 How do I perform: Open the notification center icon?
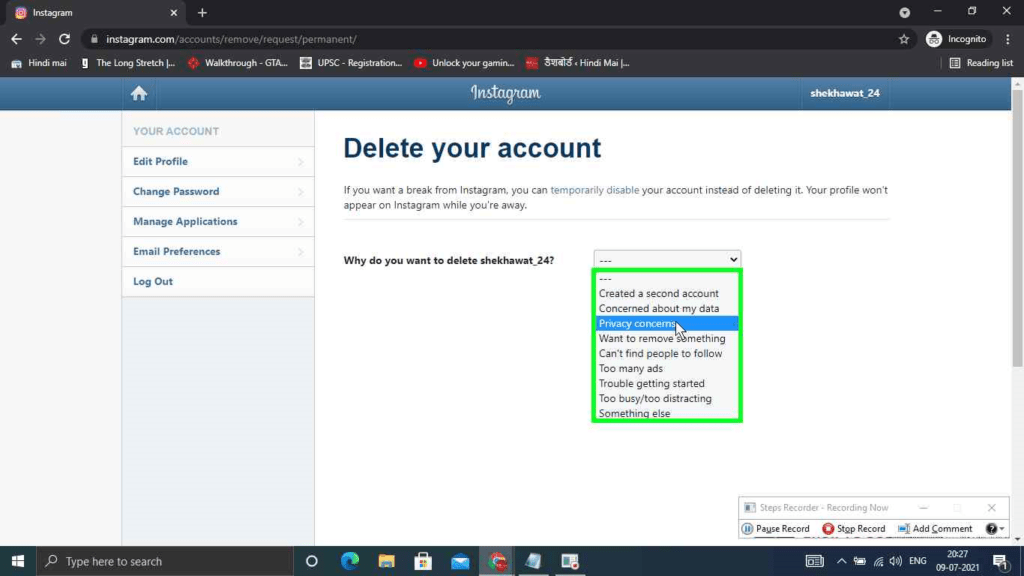1000,561
